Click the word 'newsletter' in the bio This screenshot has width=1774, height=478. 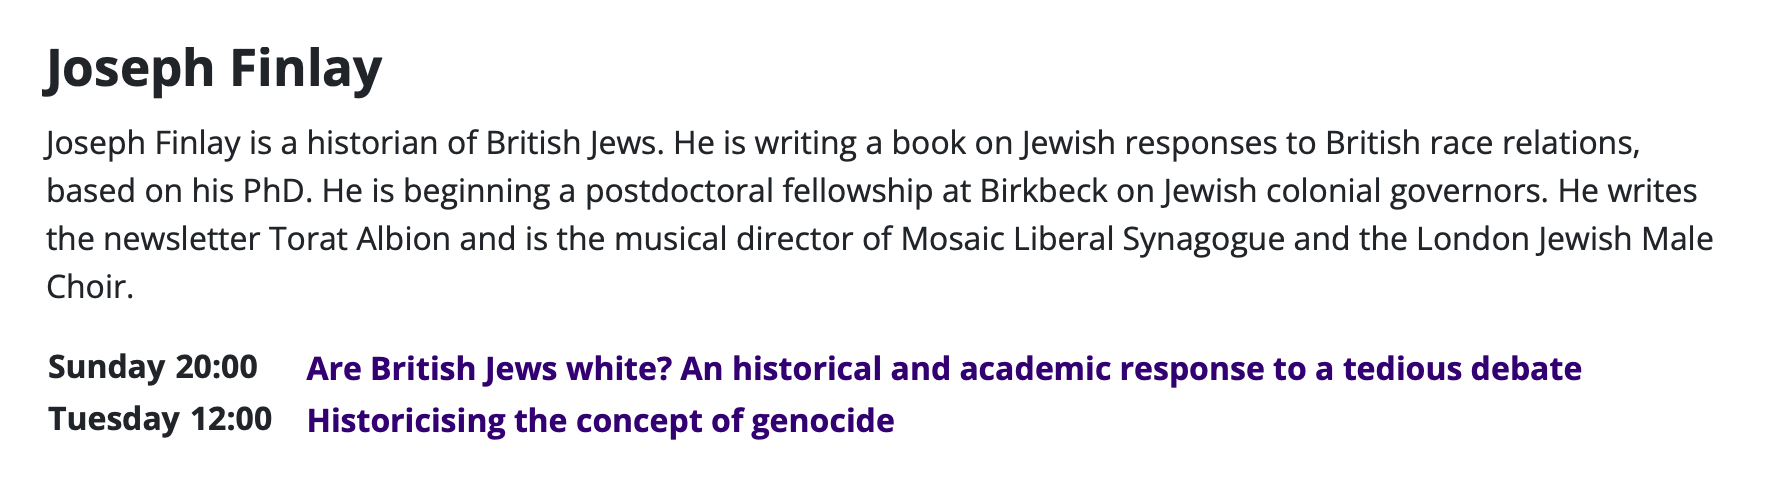click(x=182, y=239)
